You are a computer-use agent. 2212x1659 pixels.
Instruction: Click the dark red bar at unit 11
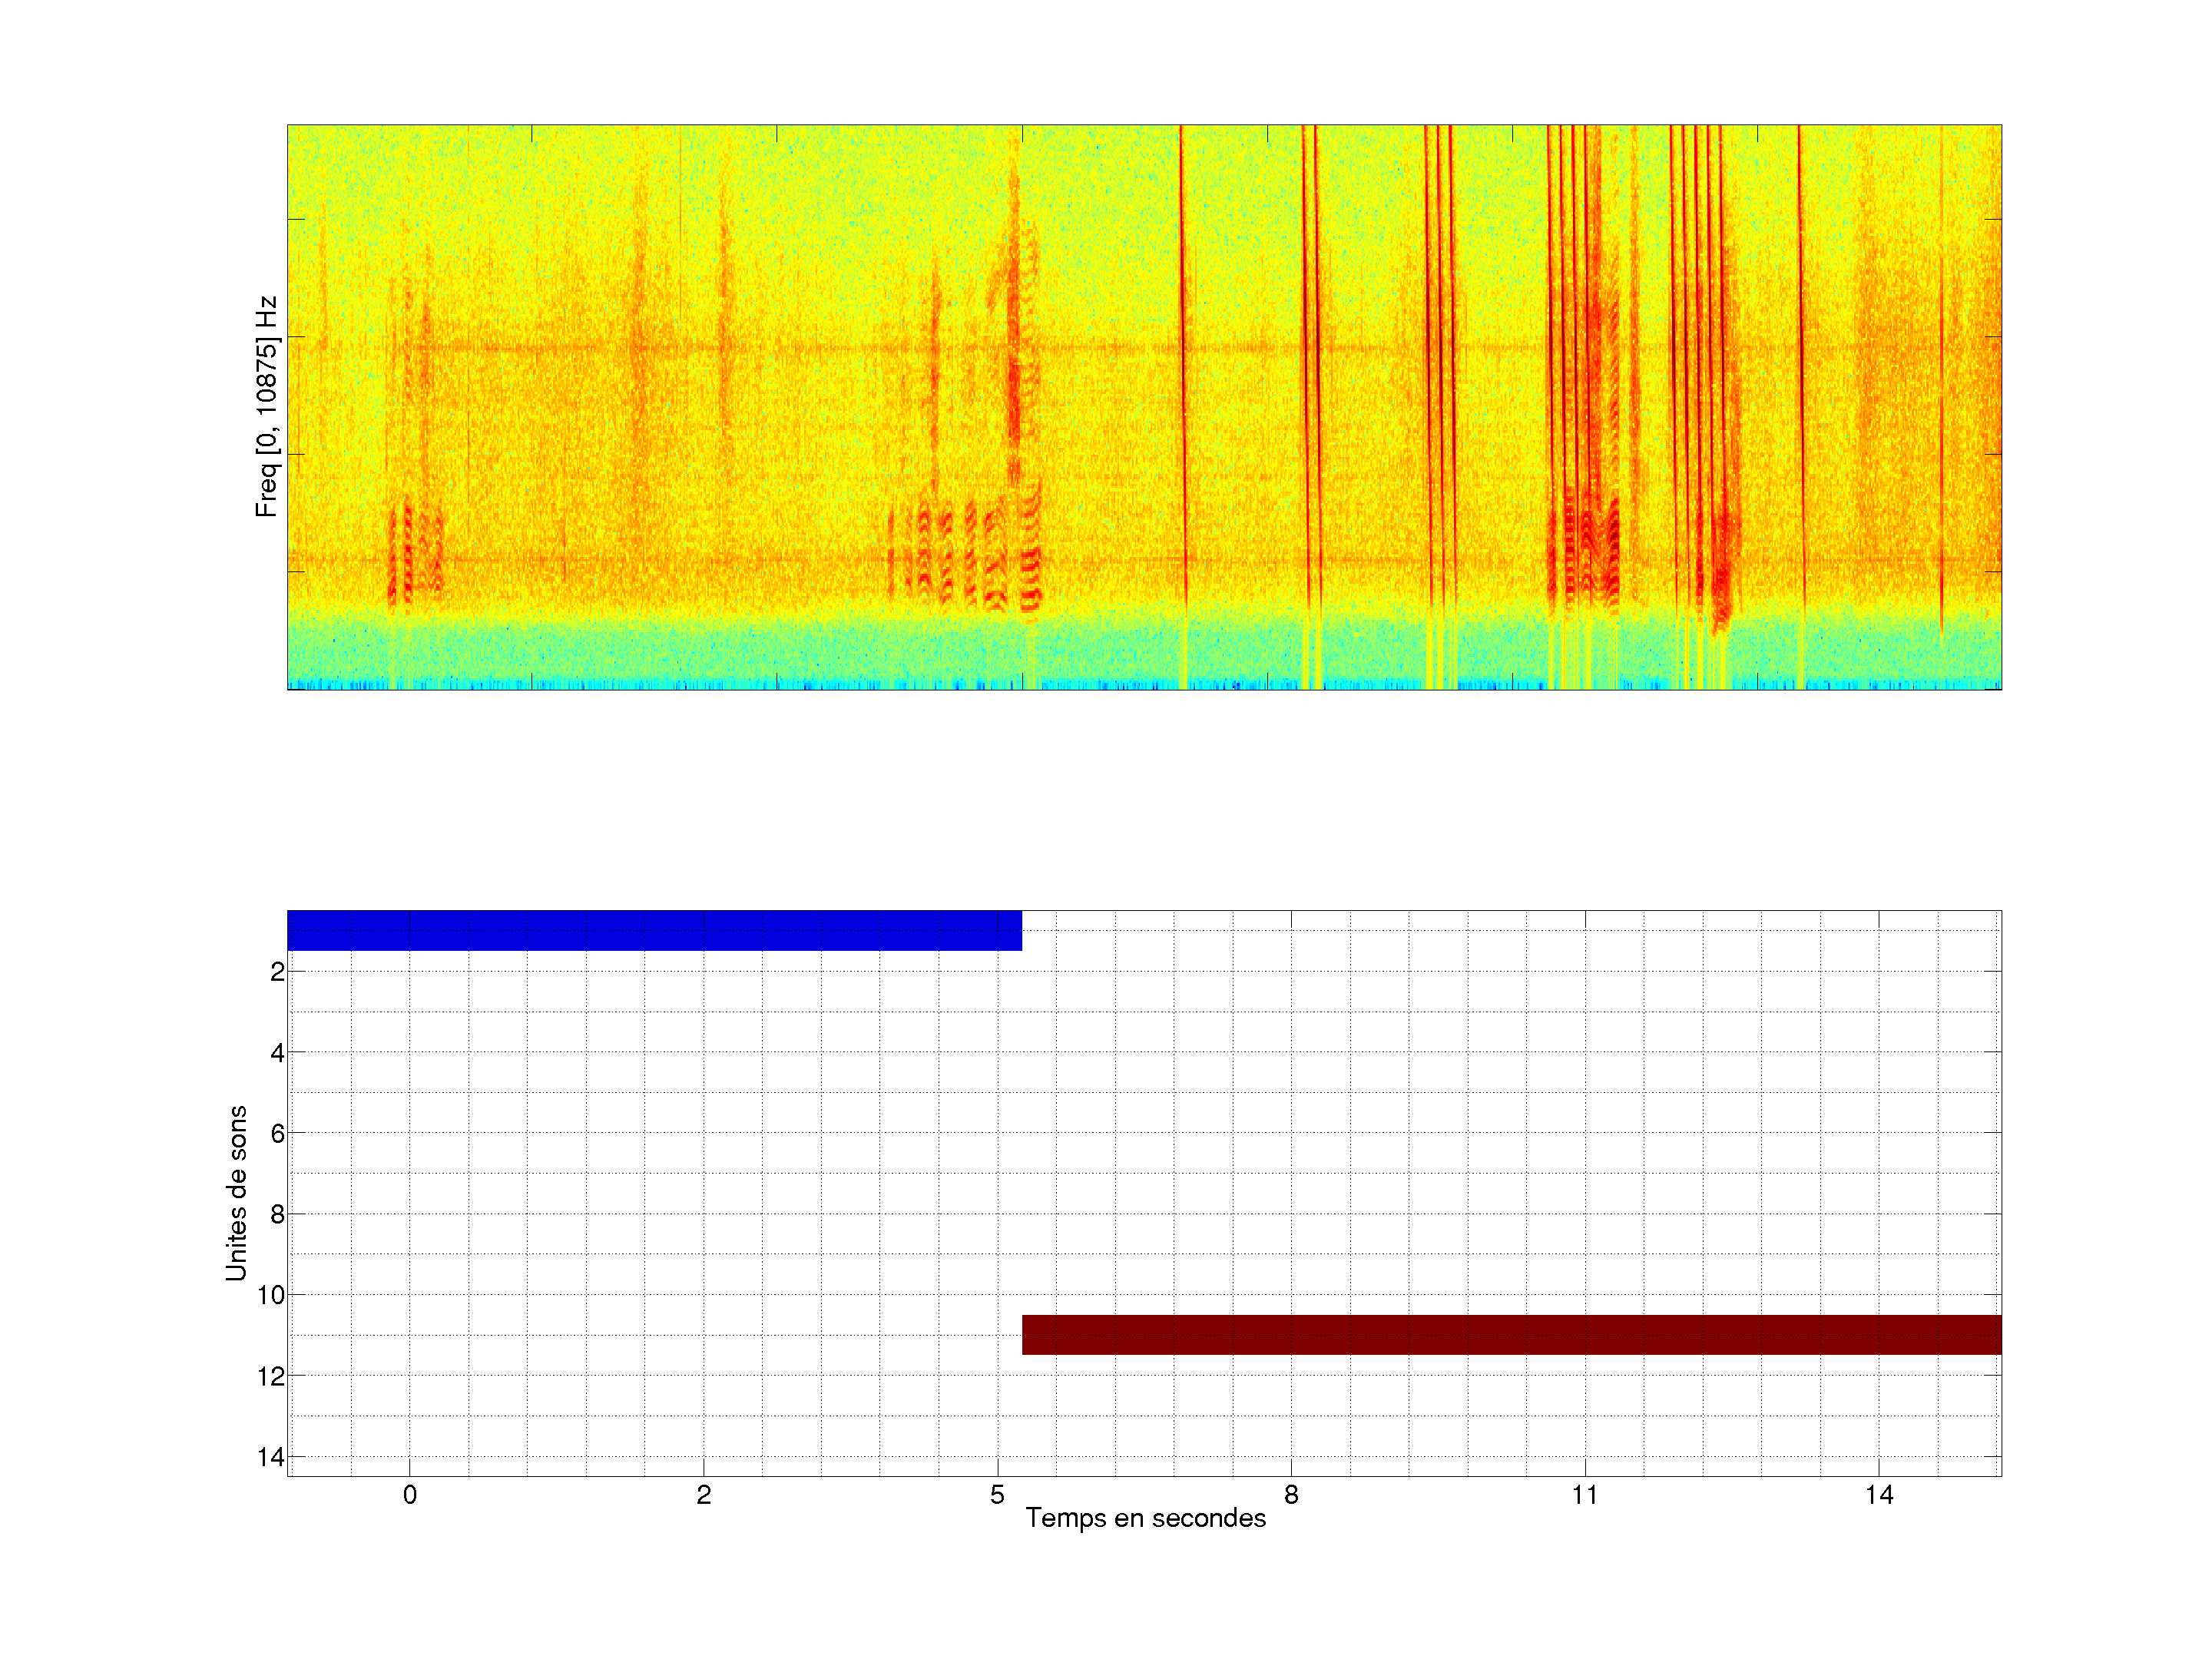1511,1335
